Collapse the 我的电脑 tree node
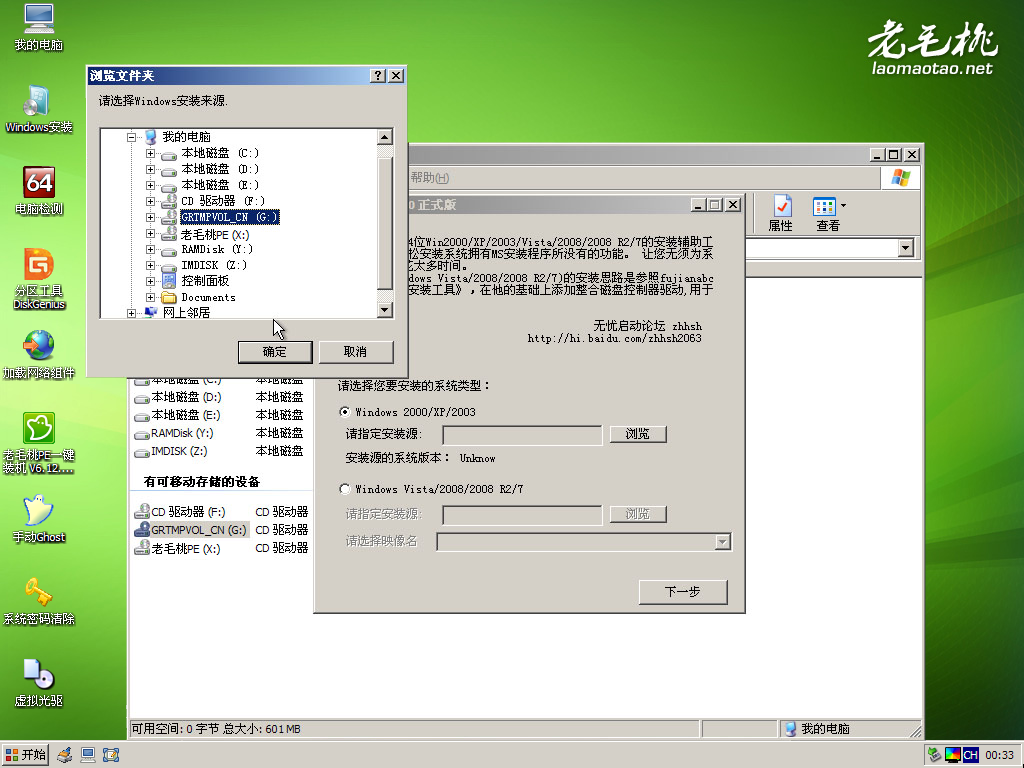Image resolution: width=1024 pixels, height=768 pixels. [x=131, y=137]
